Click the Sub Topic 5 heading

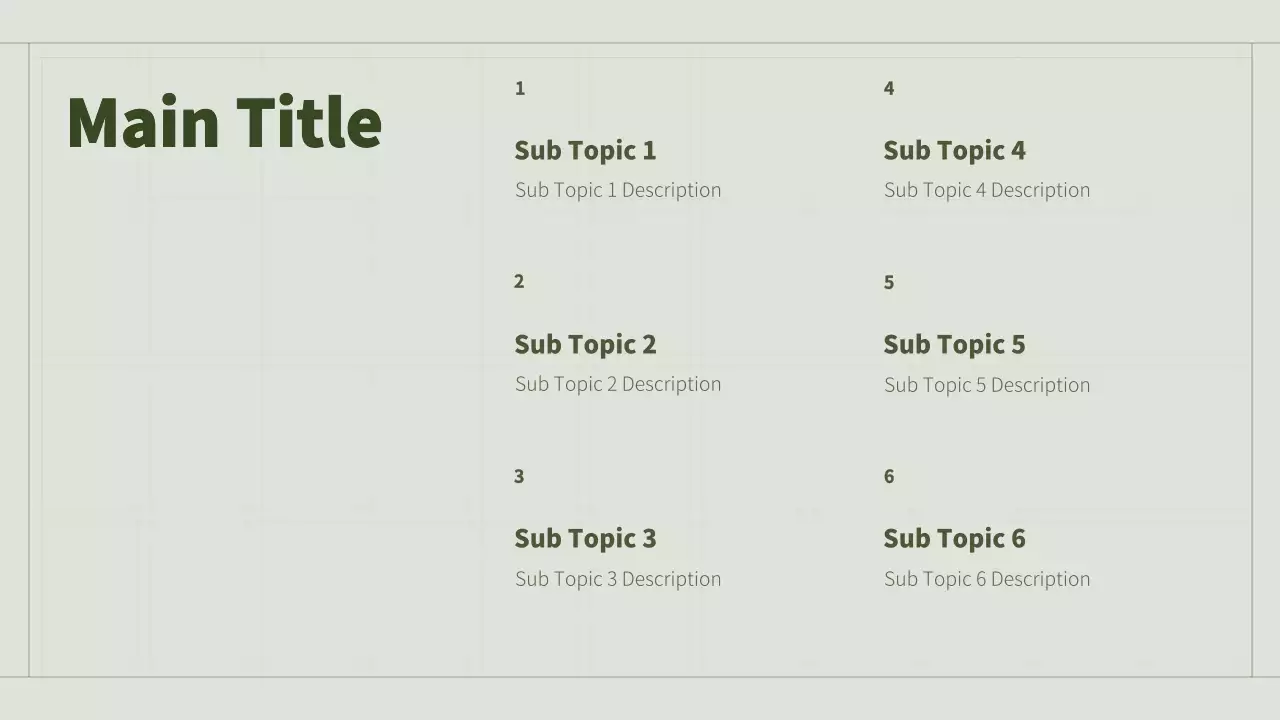point(954,345)
